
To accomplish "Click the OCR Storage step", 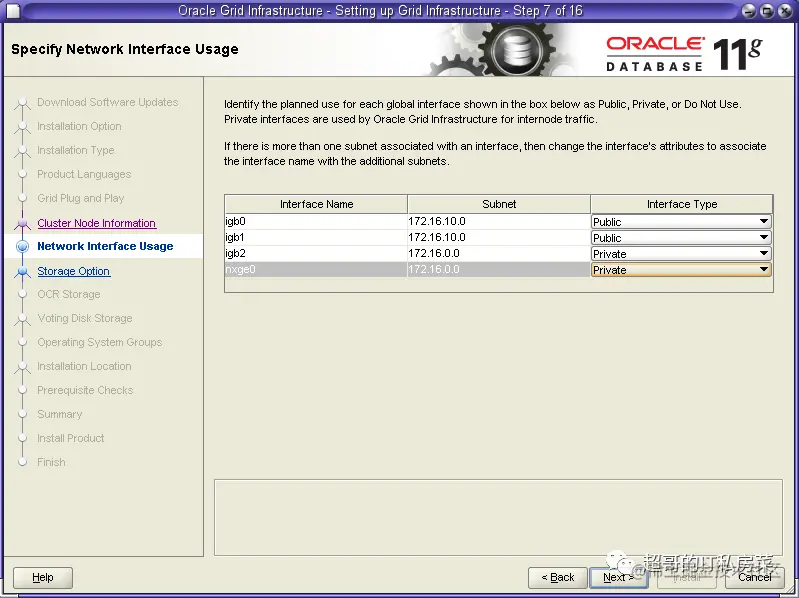I will (69, 294).
